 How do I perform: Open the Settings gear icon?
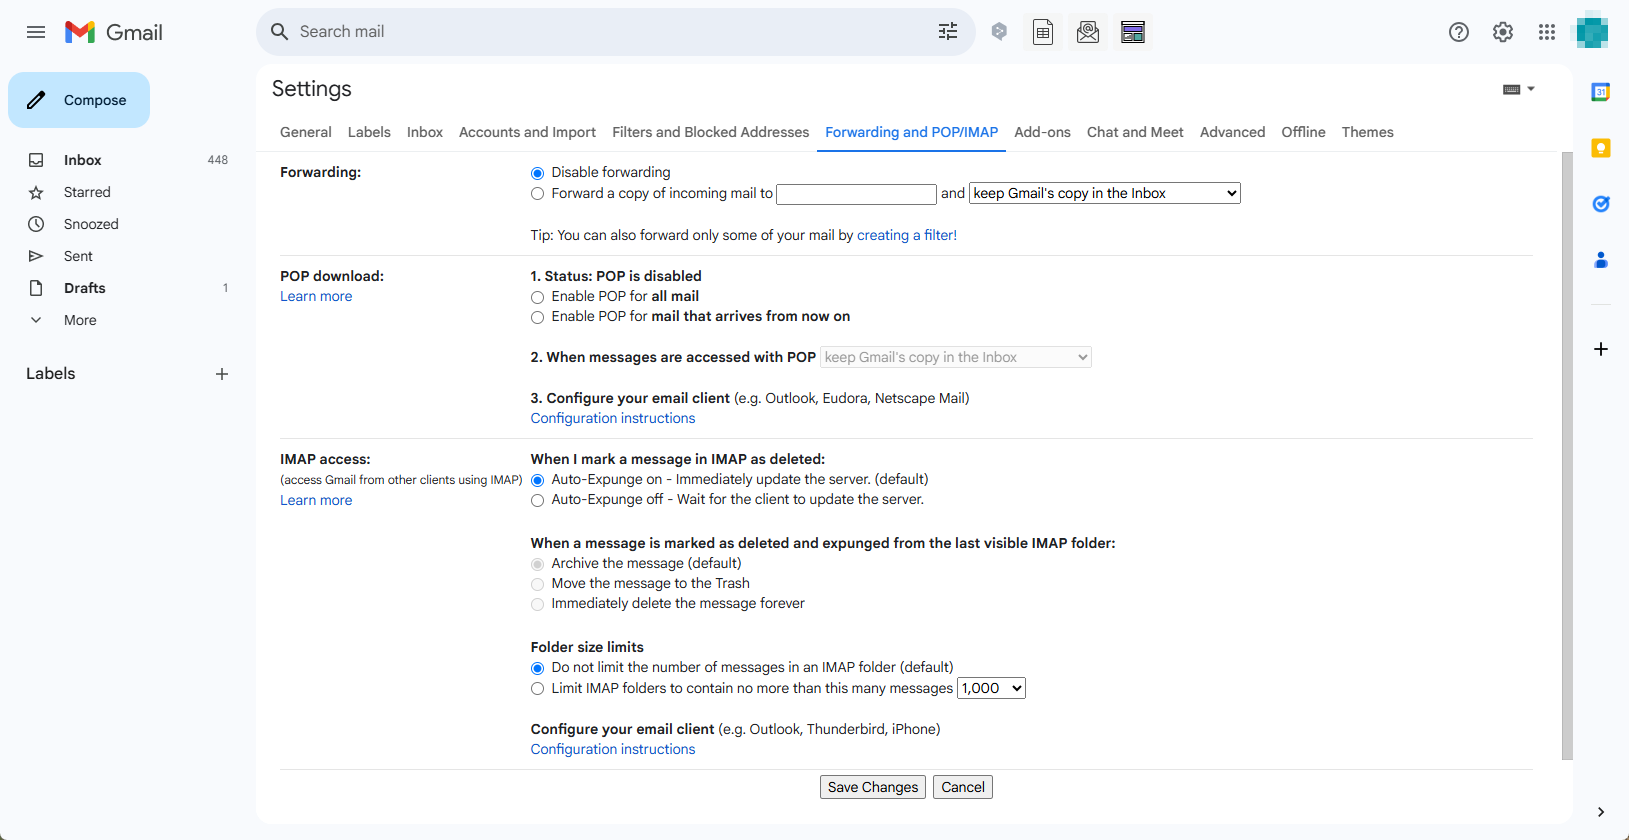(x=1503, y=32)
